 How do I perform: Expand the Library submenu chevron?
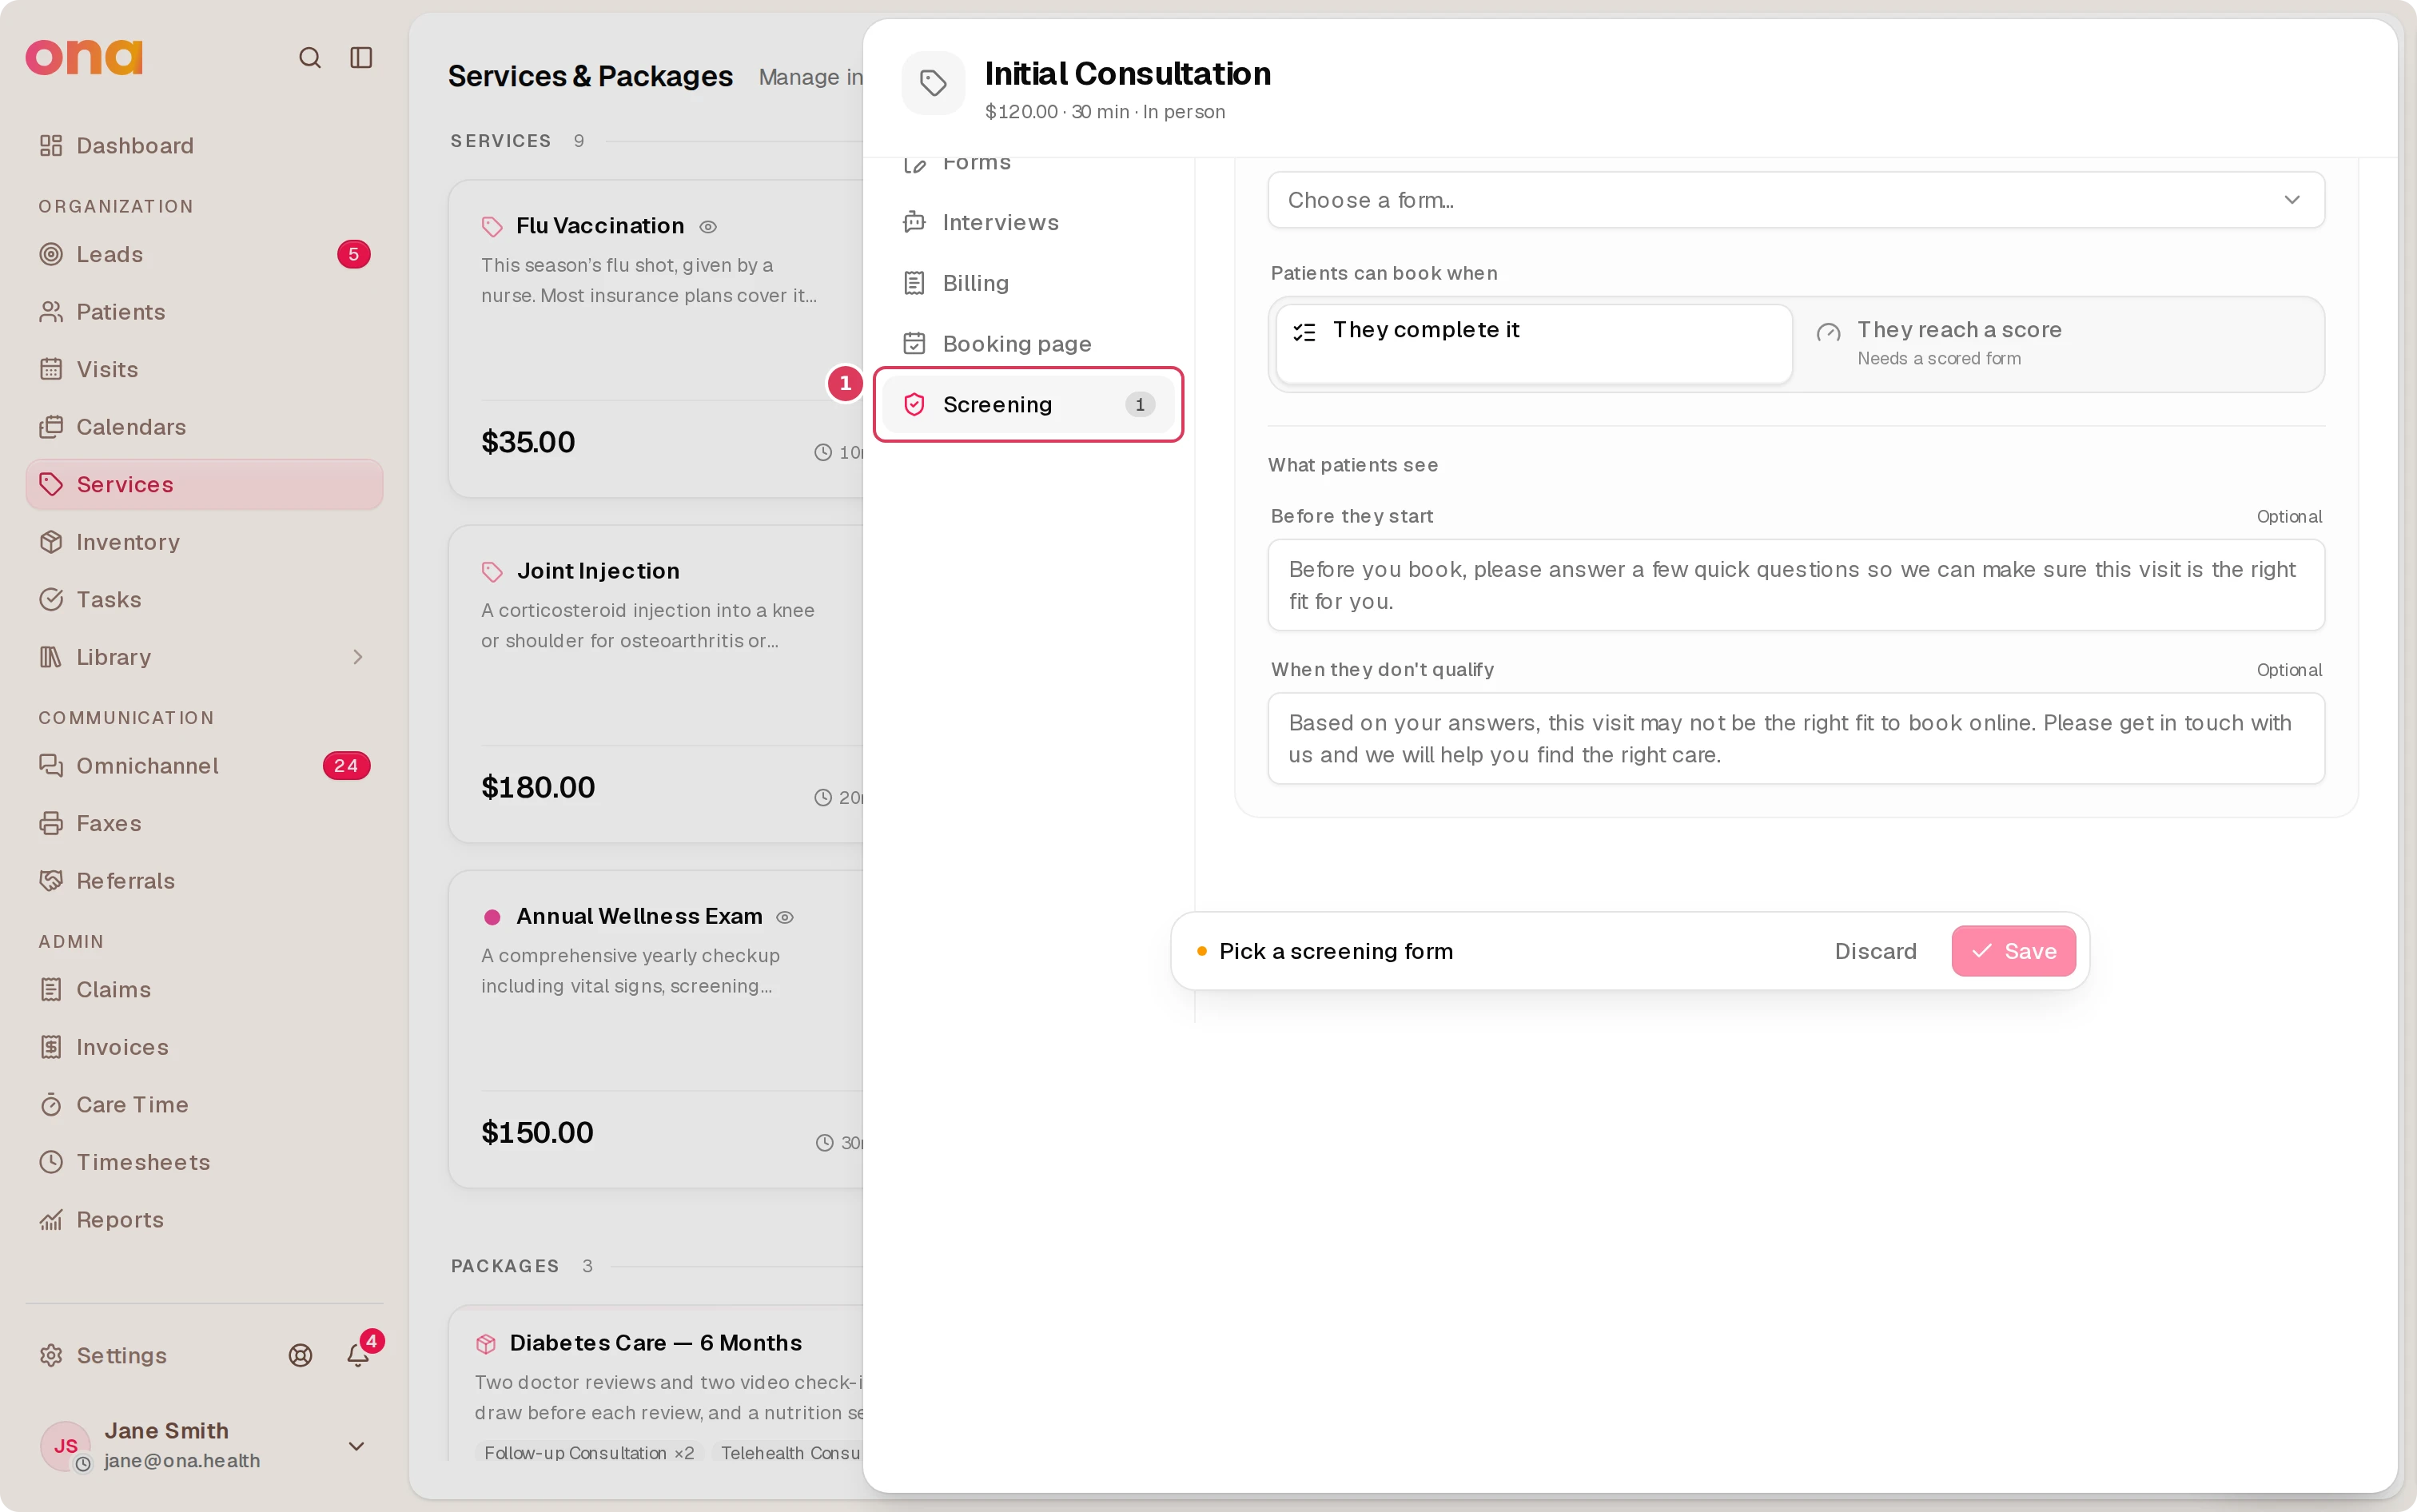357,657
